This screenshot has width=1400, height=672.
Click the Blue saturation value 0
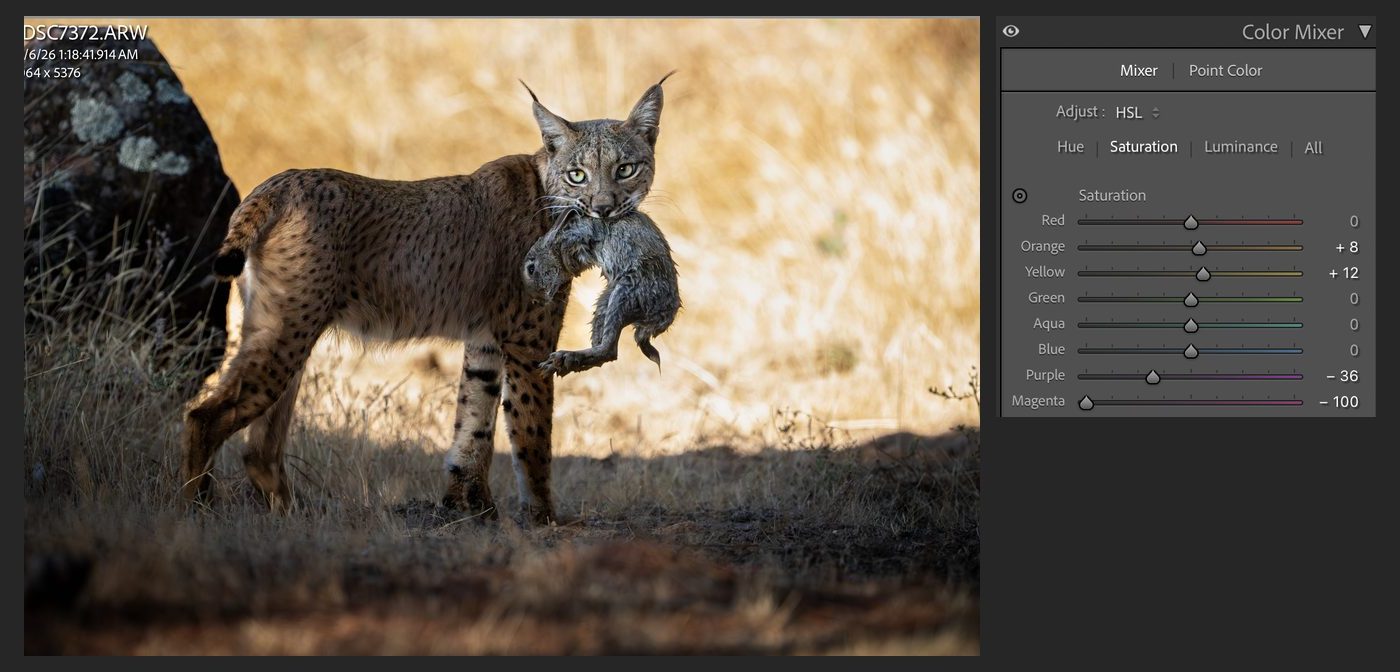(1354, 350)
